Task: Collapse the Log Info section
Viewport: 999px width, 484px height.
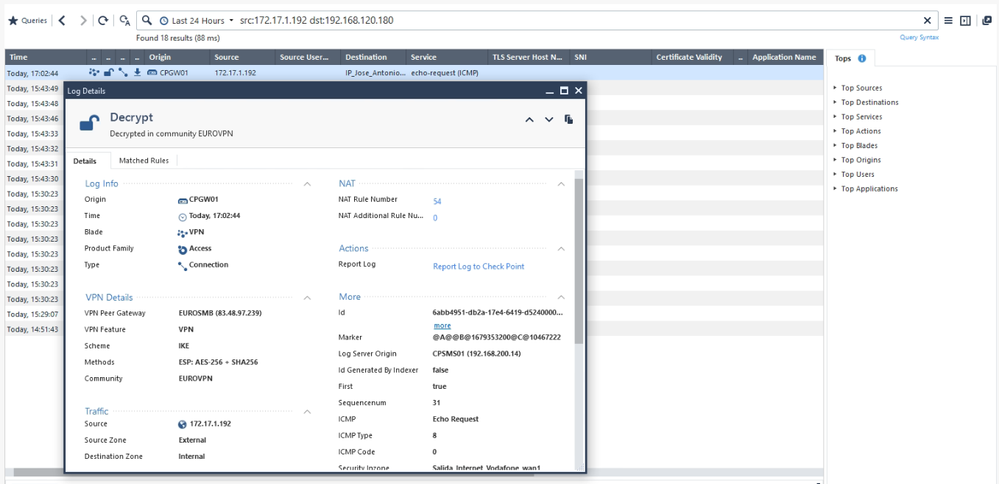Action: (307, 183)
